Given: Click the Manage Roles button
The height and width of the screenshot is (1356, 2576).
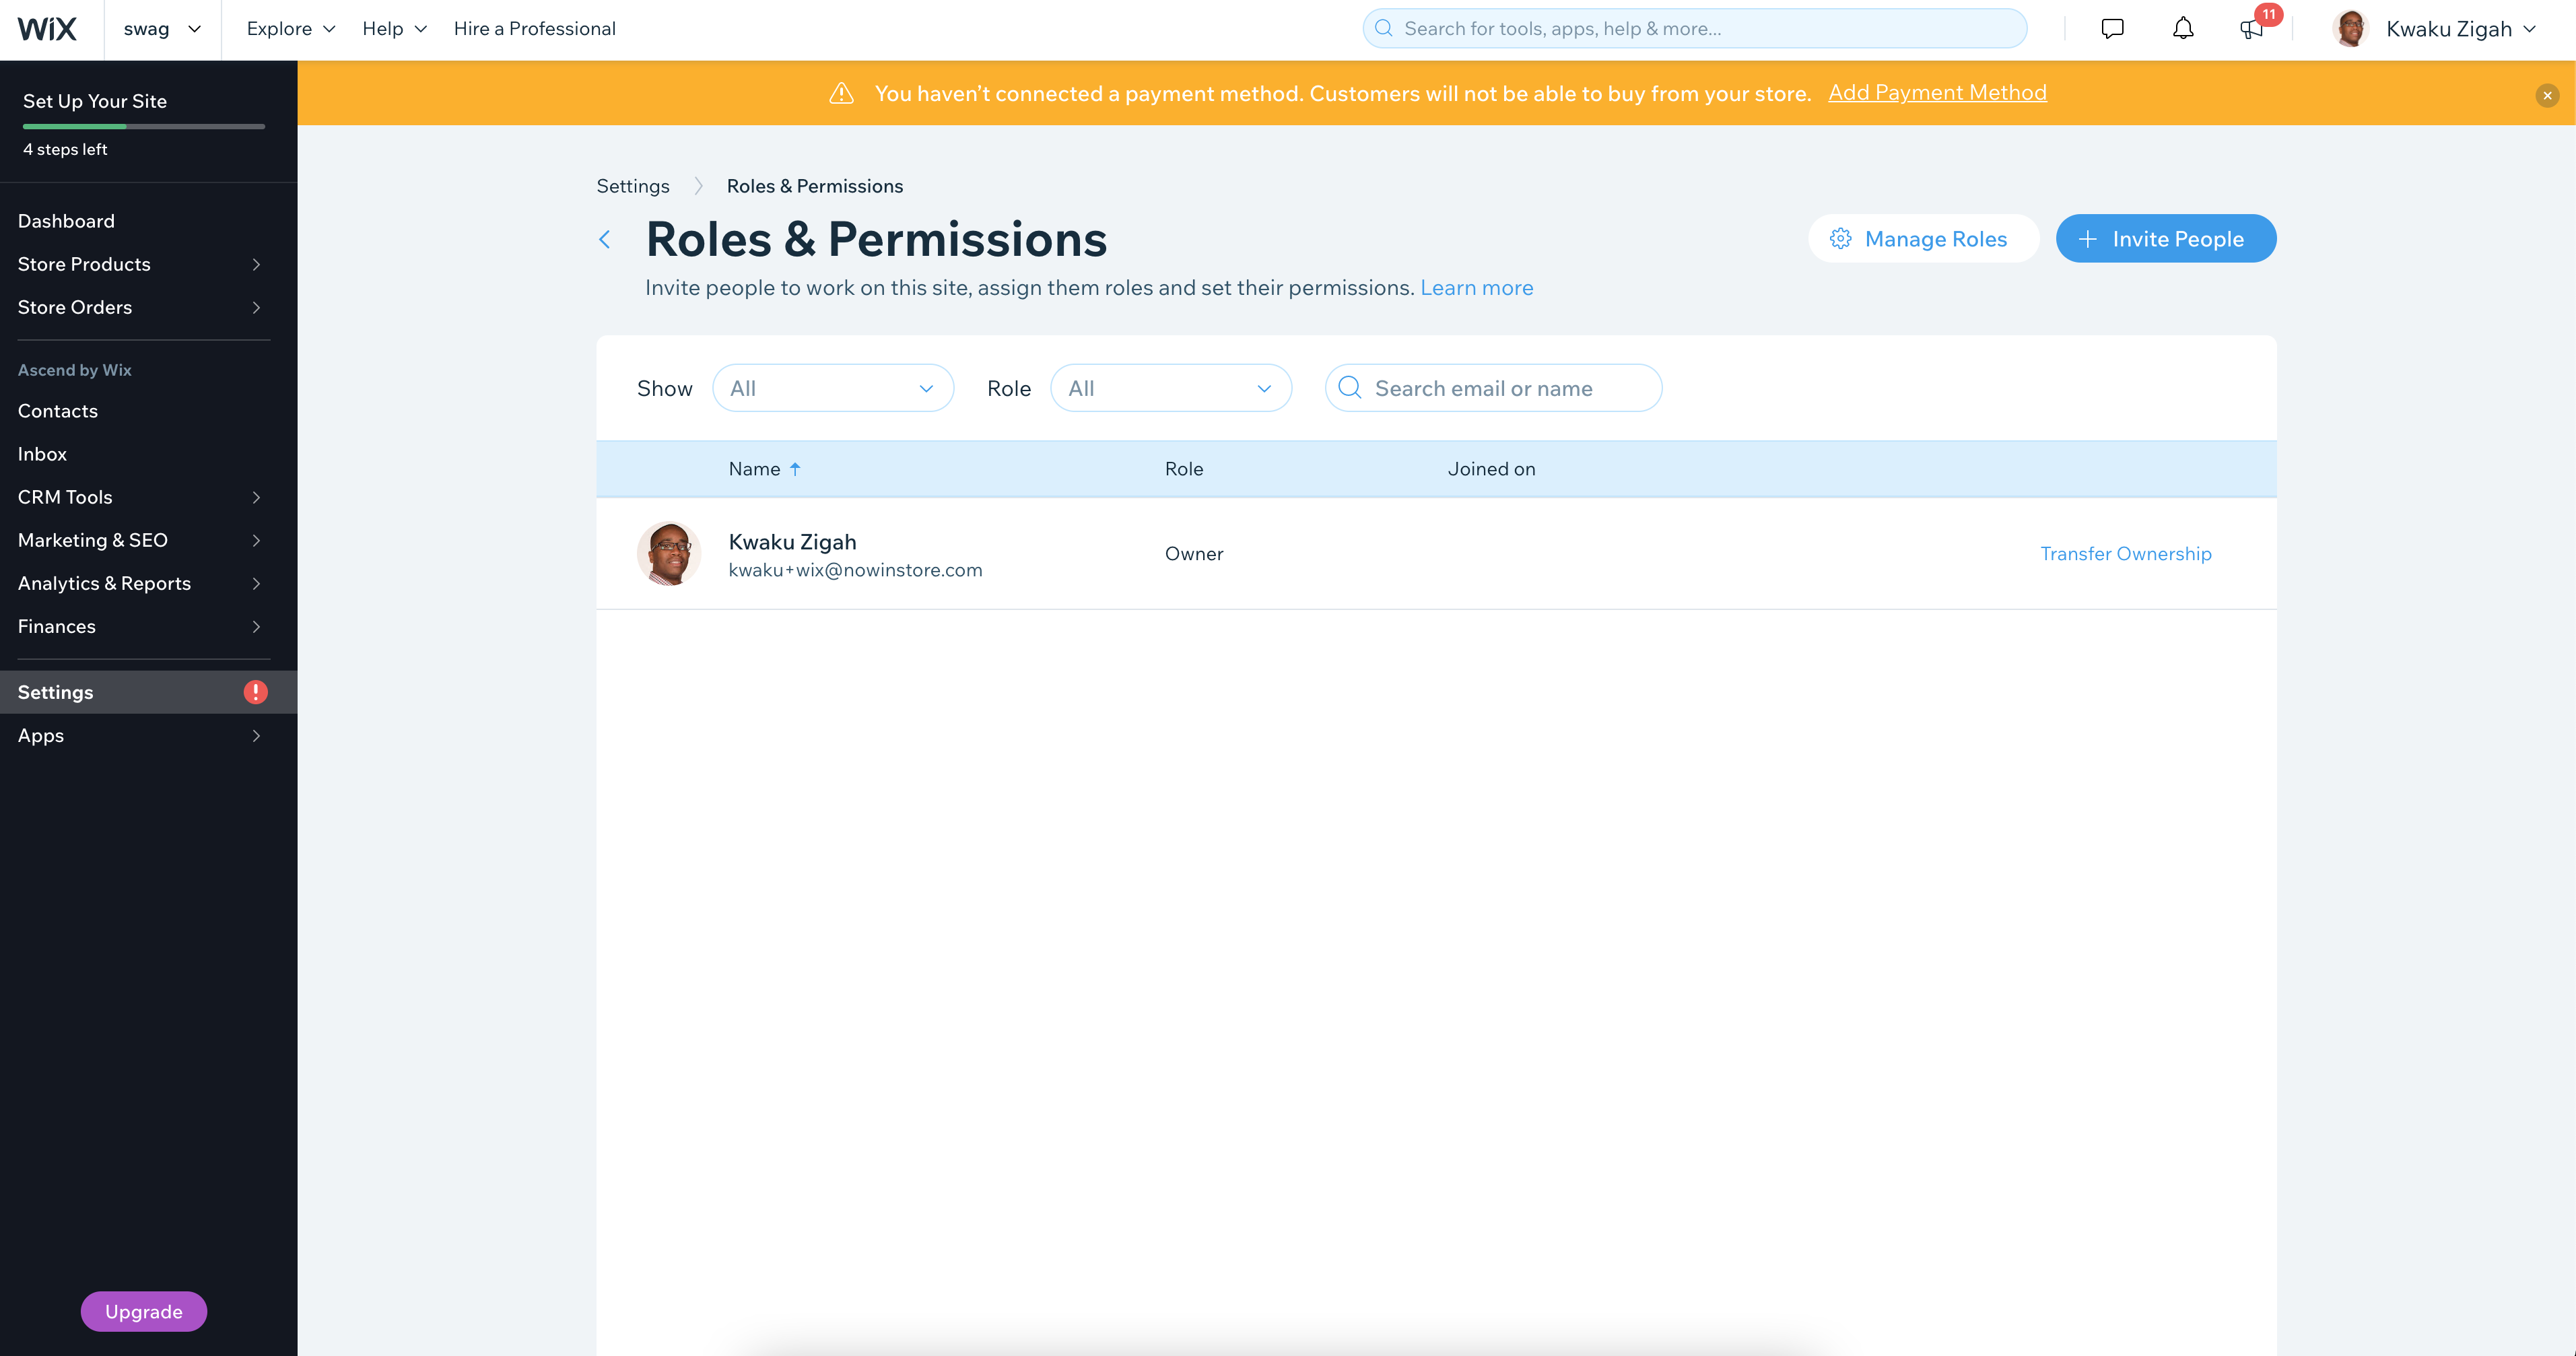Looking at the screenshot, I should (x=1923, y=239).
